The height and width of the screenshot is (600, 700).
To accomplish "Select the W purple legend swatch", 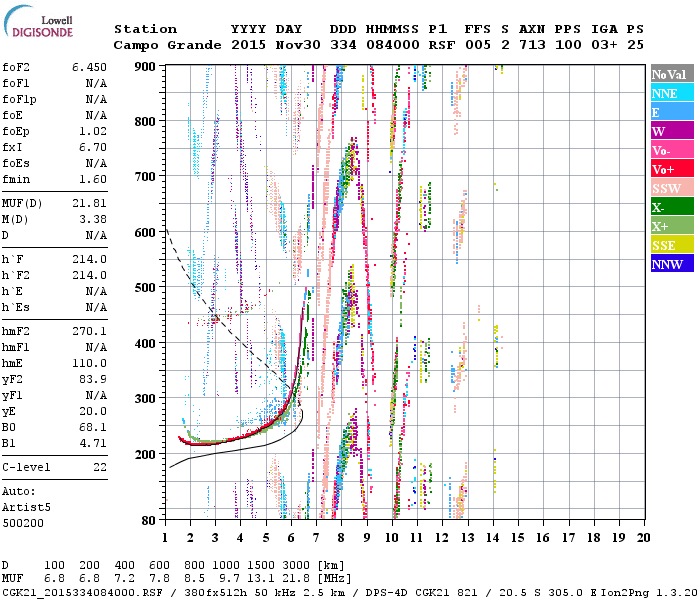I will [672, 131].
